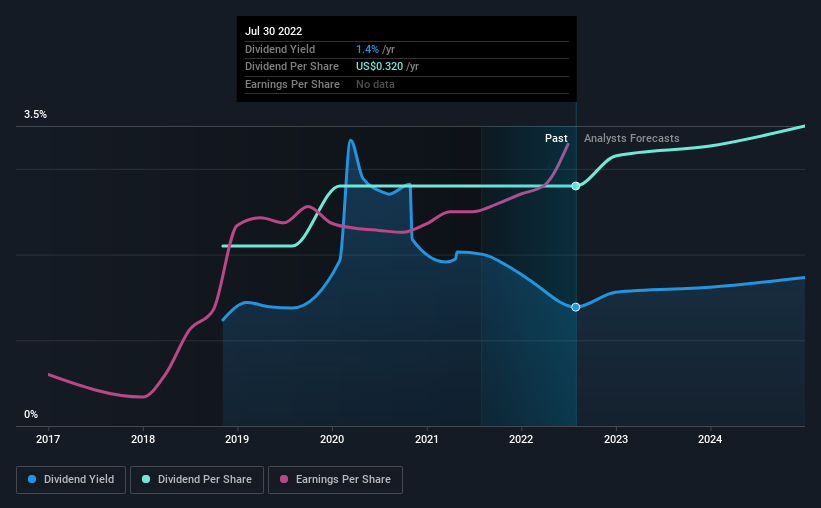Image resolution: width=821 pixels, height=508 pixels.
Task: Click the Analysts Forecasts label
Action: (631, 138)
